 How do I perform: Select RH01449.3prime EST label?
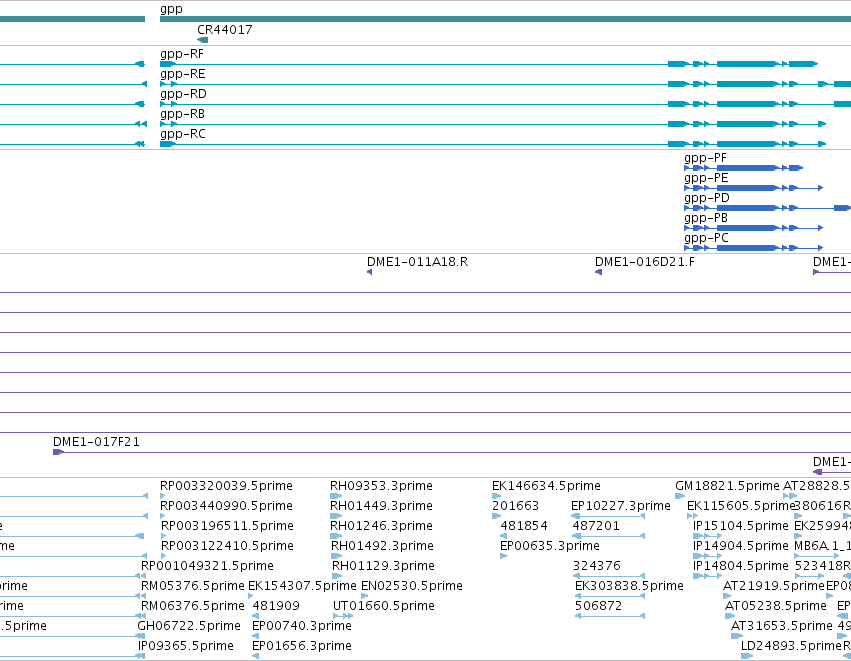tap(383, 506)
